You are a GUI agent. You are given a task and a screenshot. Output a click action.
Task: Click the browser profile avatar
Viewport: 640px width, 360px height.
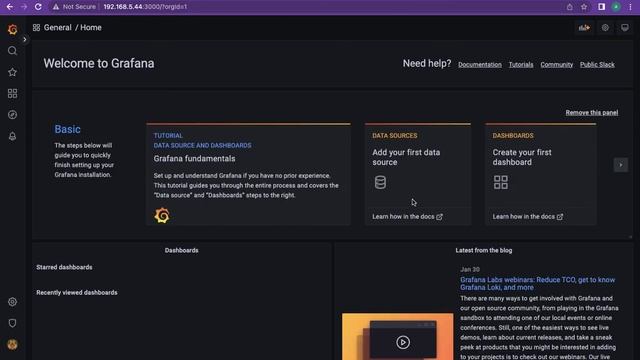(x=616, y=7)
